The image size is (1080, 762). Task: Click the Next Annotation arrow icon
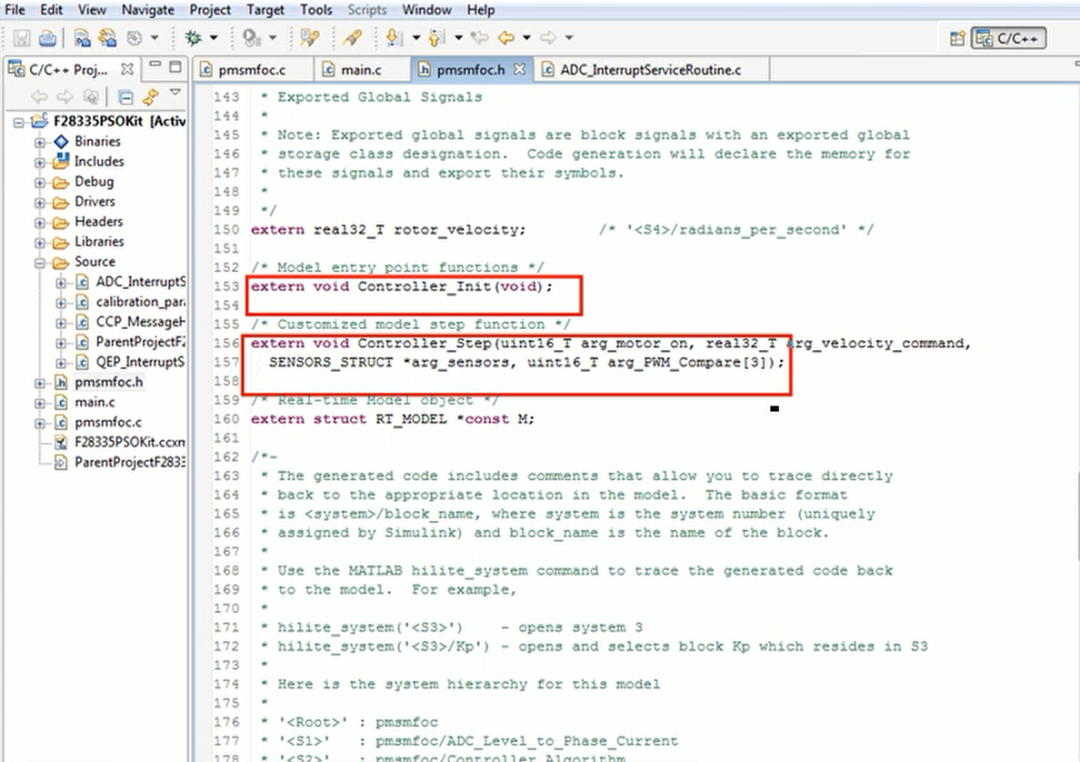pyautogui.click(x=394, y=37)
